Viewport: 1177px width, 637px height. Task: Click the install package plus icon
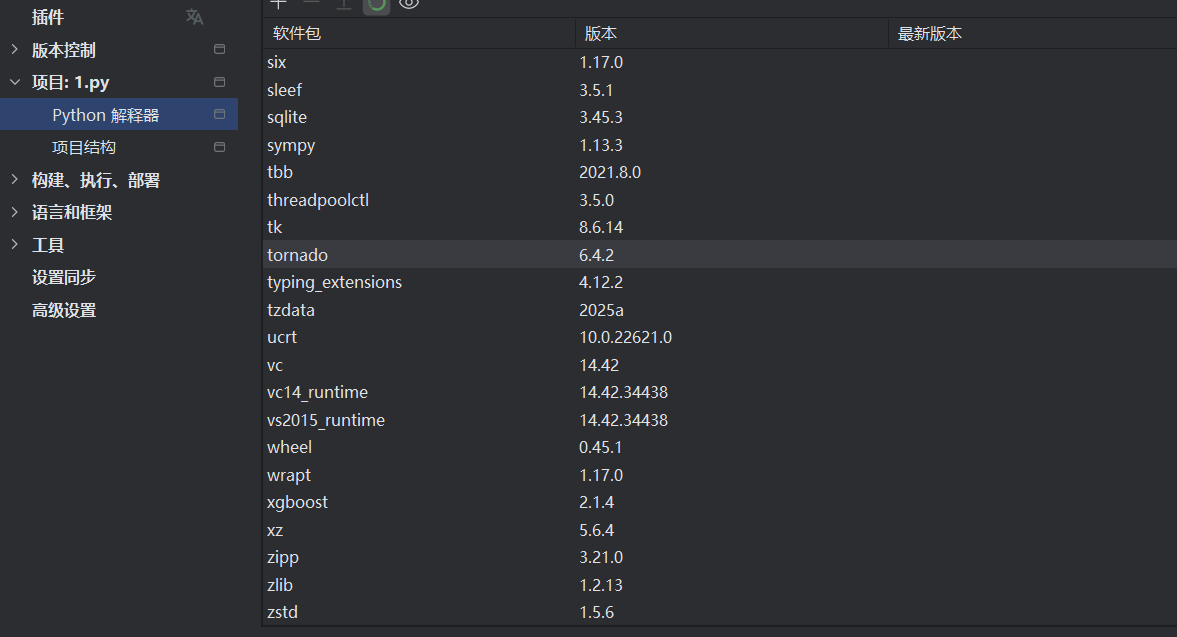click(278, 5)
